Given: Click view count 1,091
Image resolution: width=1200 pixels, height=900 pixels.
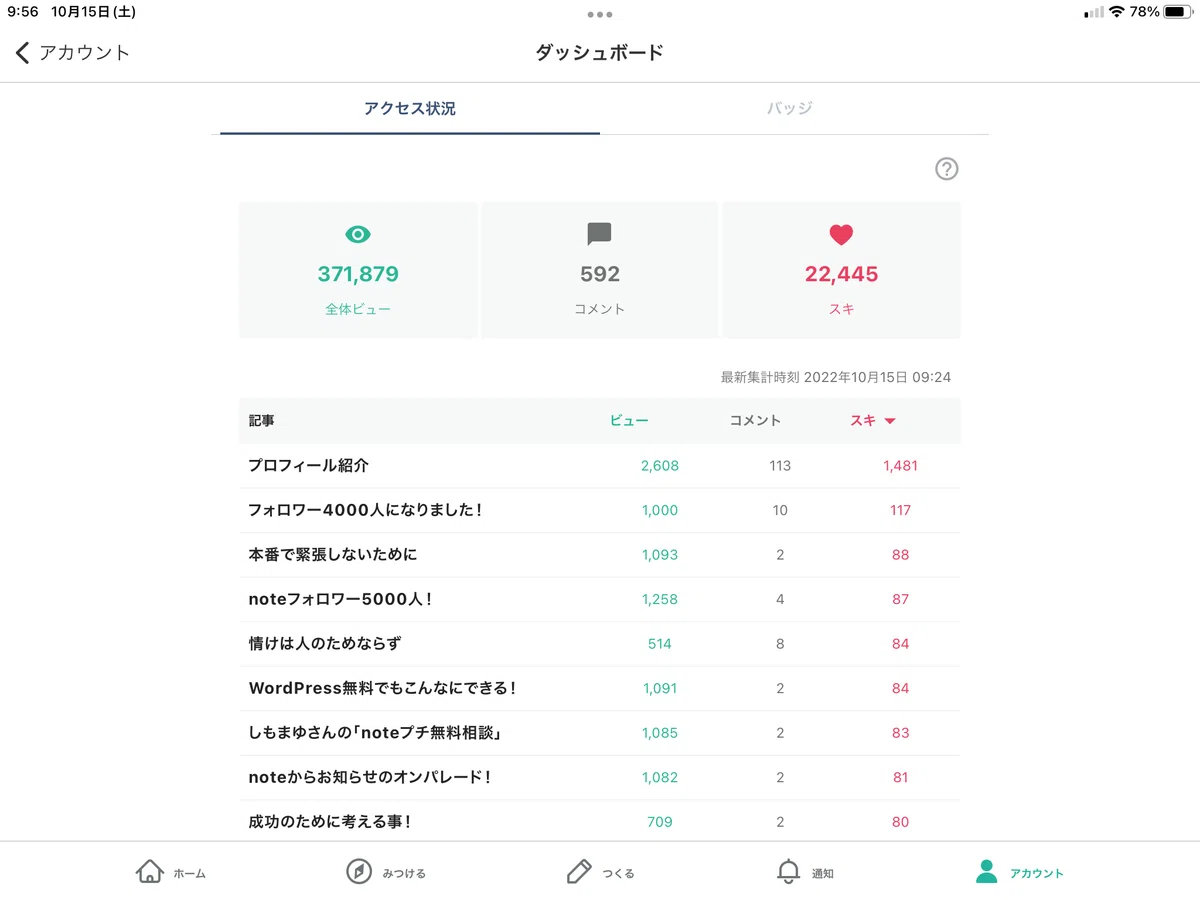Looking at the screenshot, I should pyautogui.click(x=660, y=688).
